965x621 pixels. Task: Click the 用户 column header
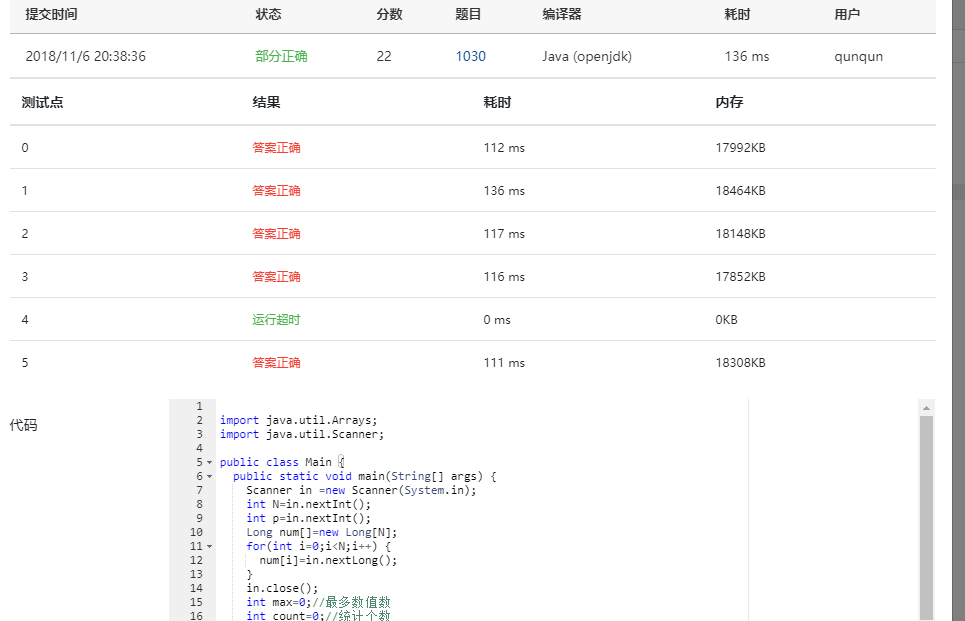847,14
